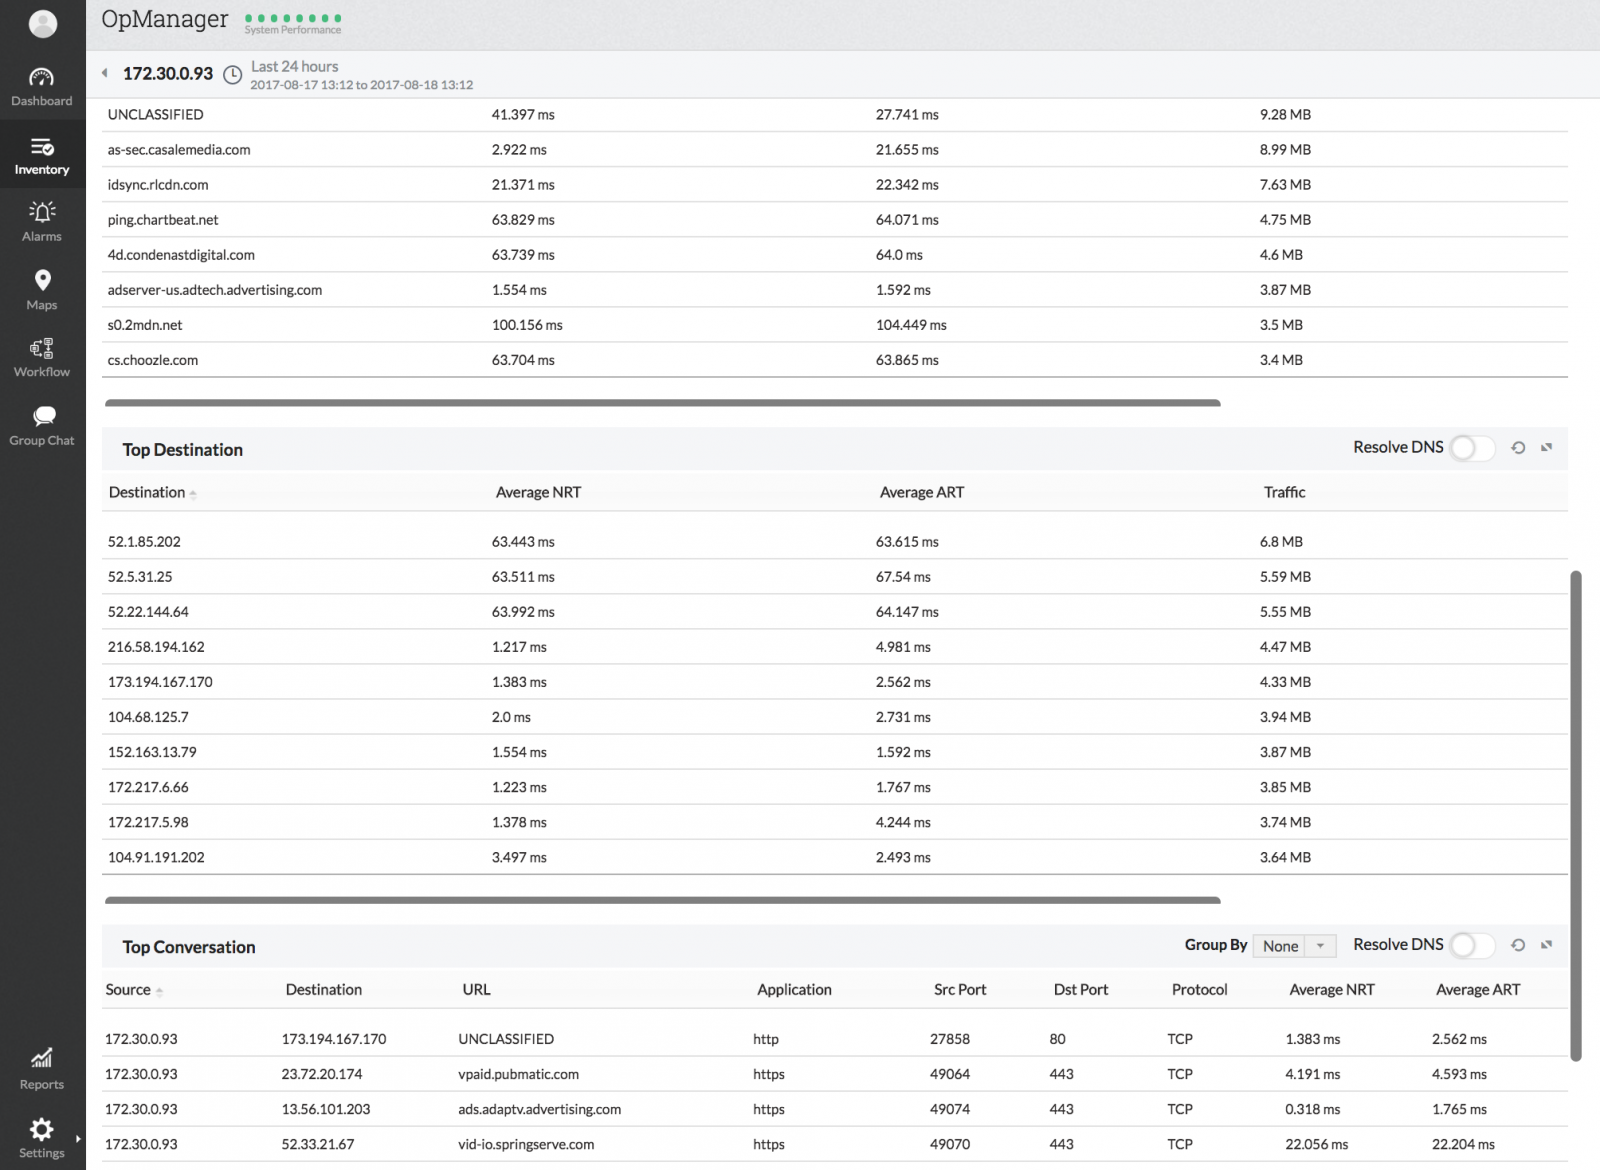The width and height of the screenshot is (1600, 1170).
Task: Sort by the Source column header
Action: (x=129, y=990)
